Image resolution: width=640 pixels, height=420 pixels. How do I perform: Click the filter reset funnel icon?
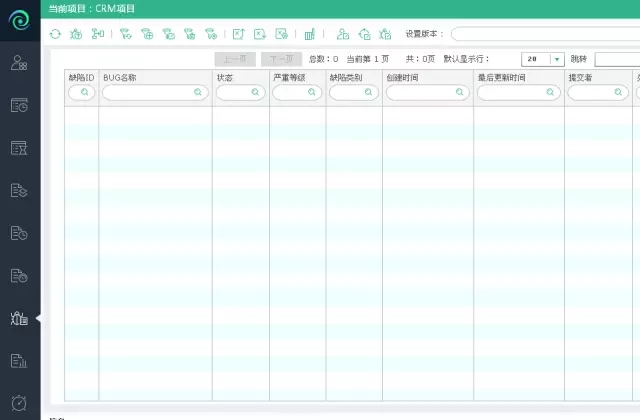pos(126,34)
